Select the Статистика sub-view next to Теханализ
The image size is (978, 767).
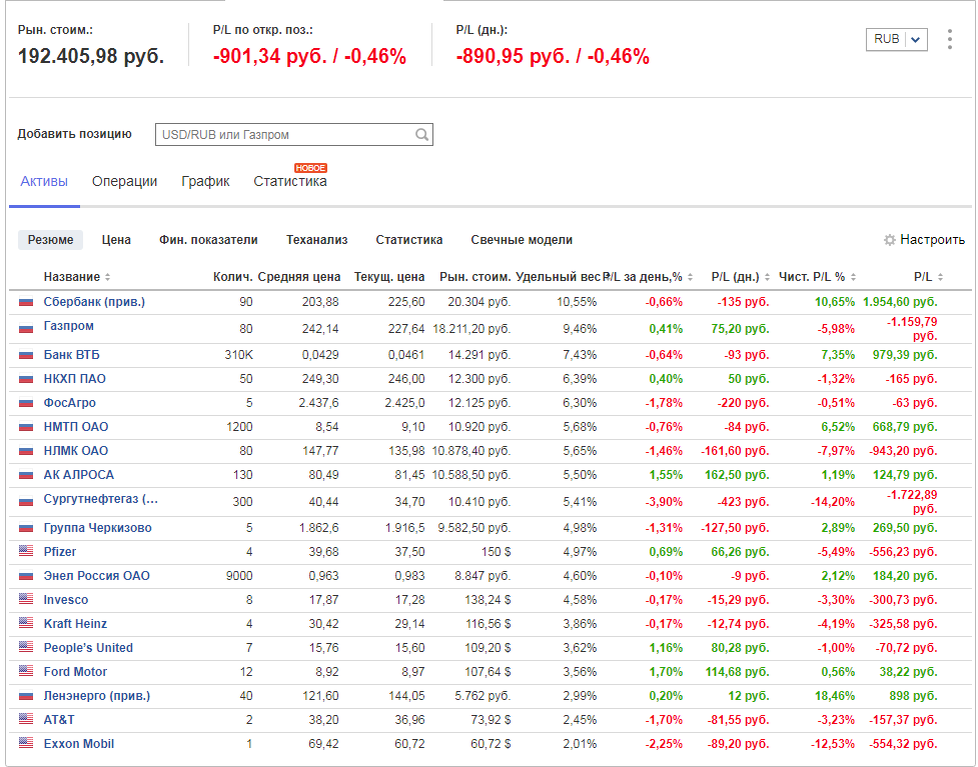point(409,240)
